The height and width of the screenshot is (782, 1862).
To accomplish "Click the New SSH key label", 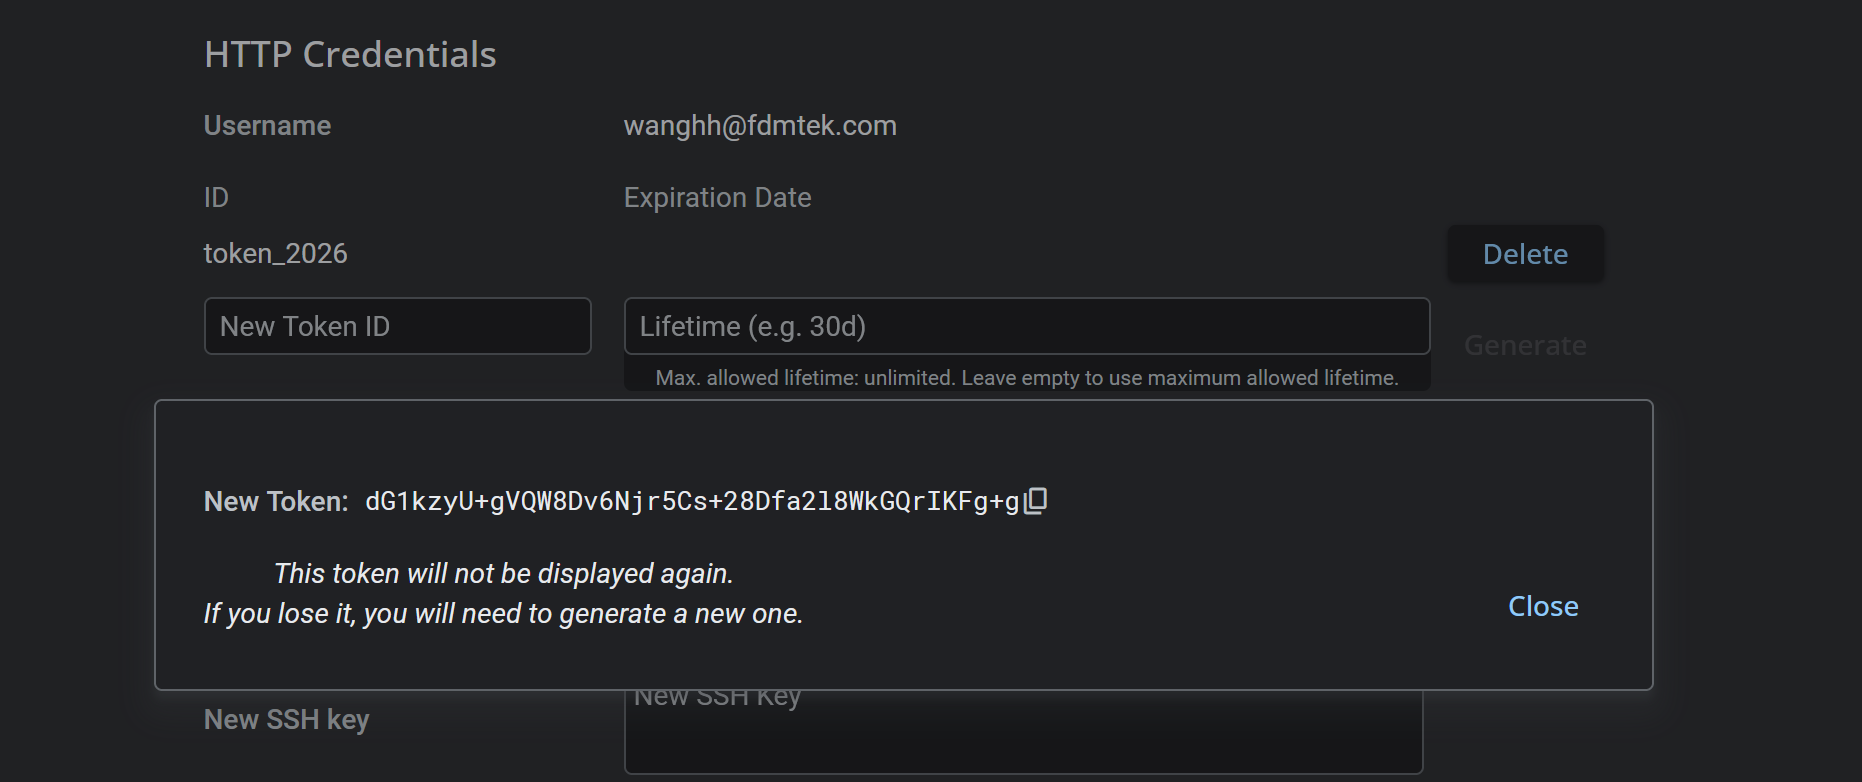I will pyautogui.click(x=286, y=720).
